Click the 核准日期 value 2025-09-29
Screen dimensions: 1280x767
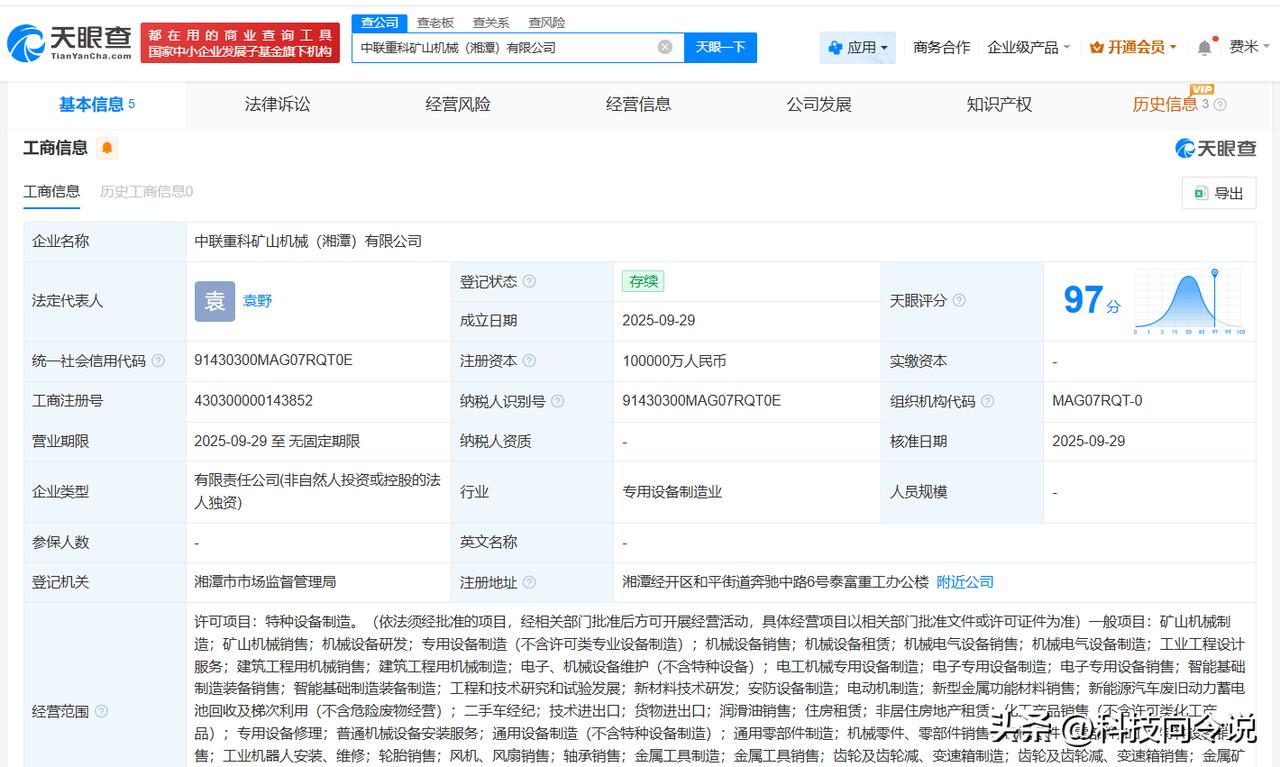pyautogui.click(x=1089, y=441)
